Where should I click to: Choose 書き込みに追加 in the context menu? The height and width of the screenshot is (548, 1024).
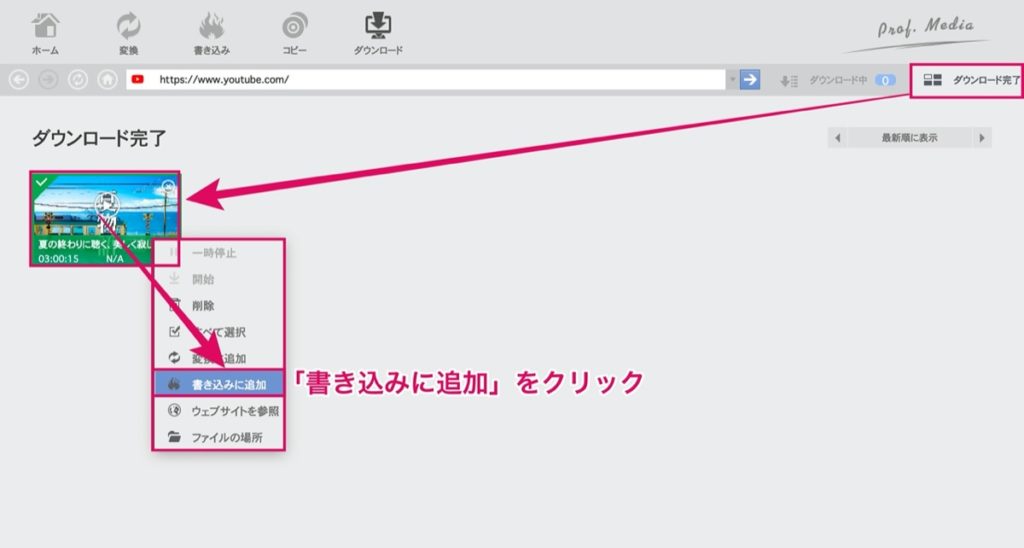tap(219, 384)
